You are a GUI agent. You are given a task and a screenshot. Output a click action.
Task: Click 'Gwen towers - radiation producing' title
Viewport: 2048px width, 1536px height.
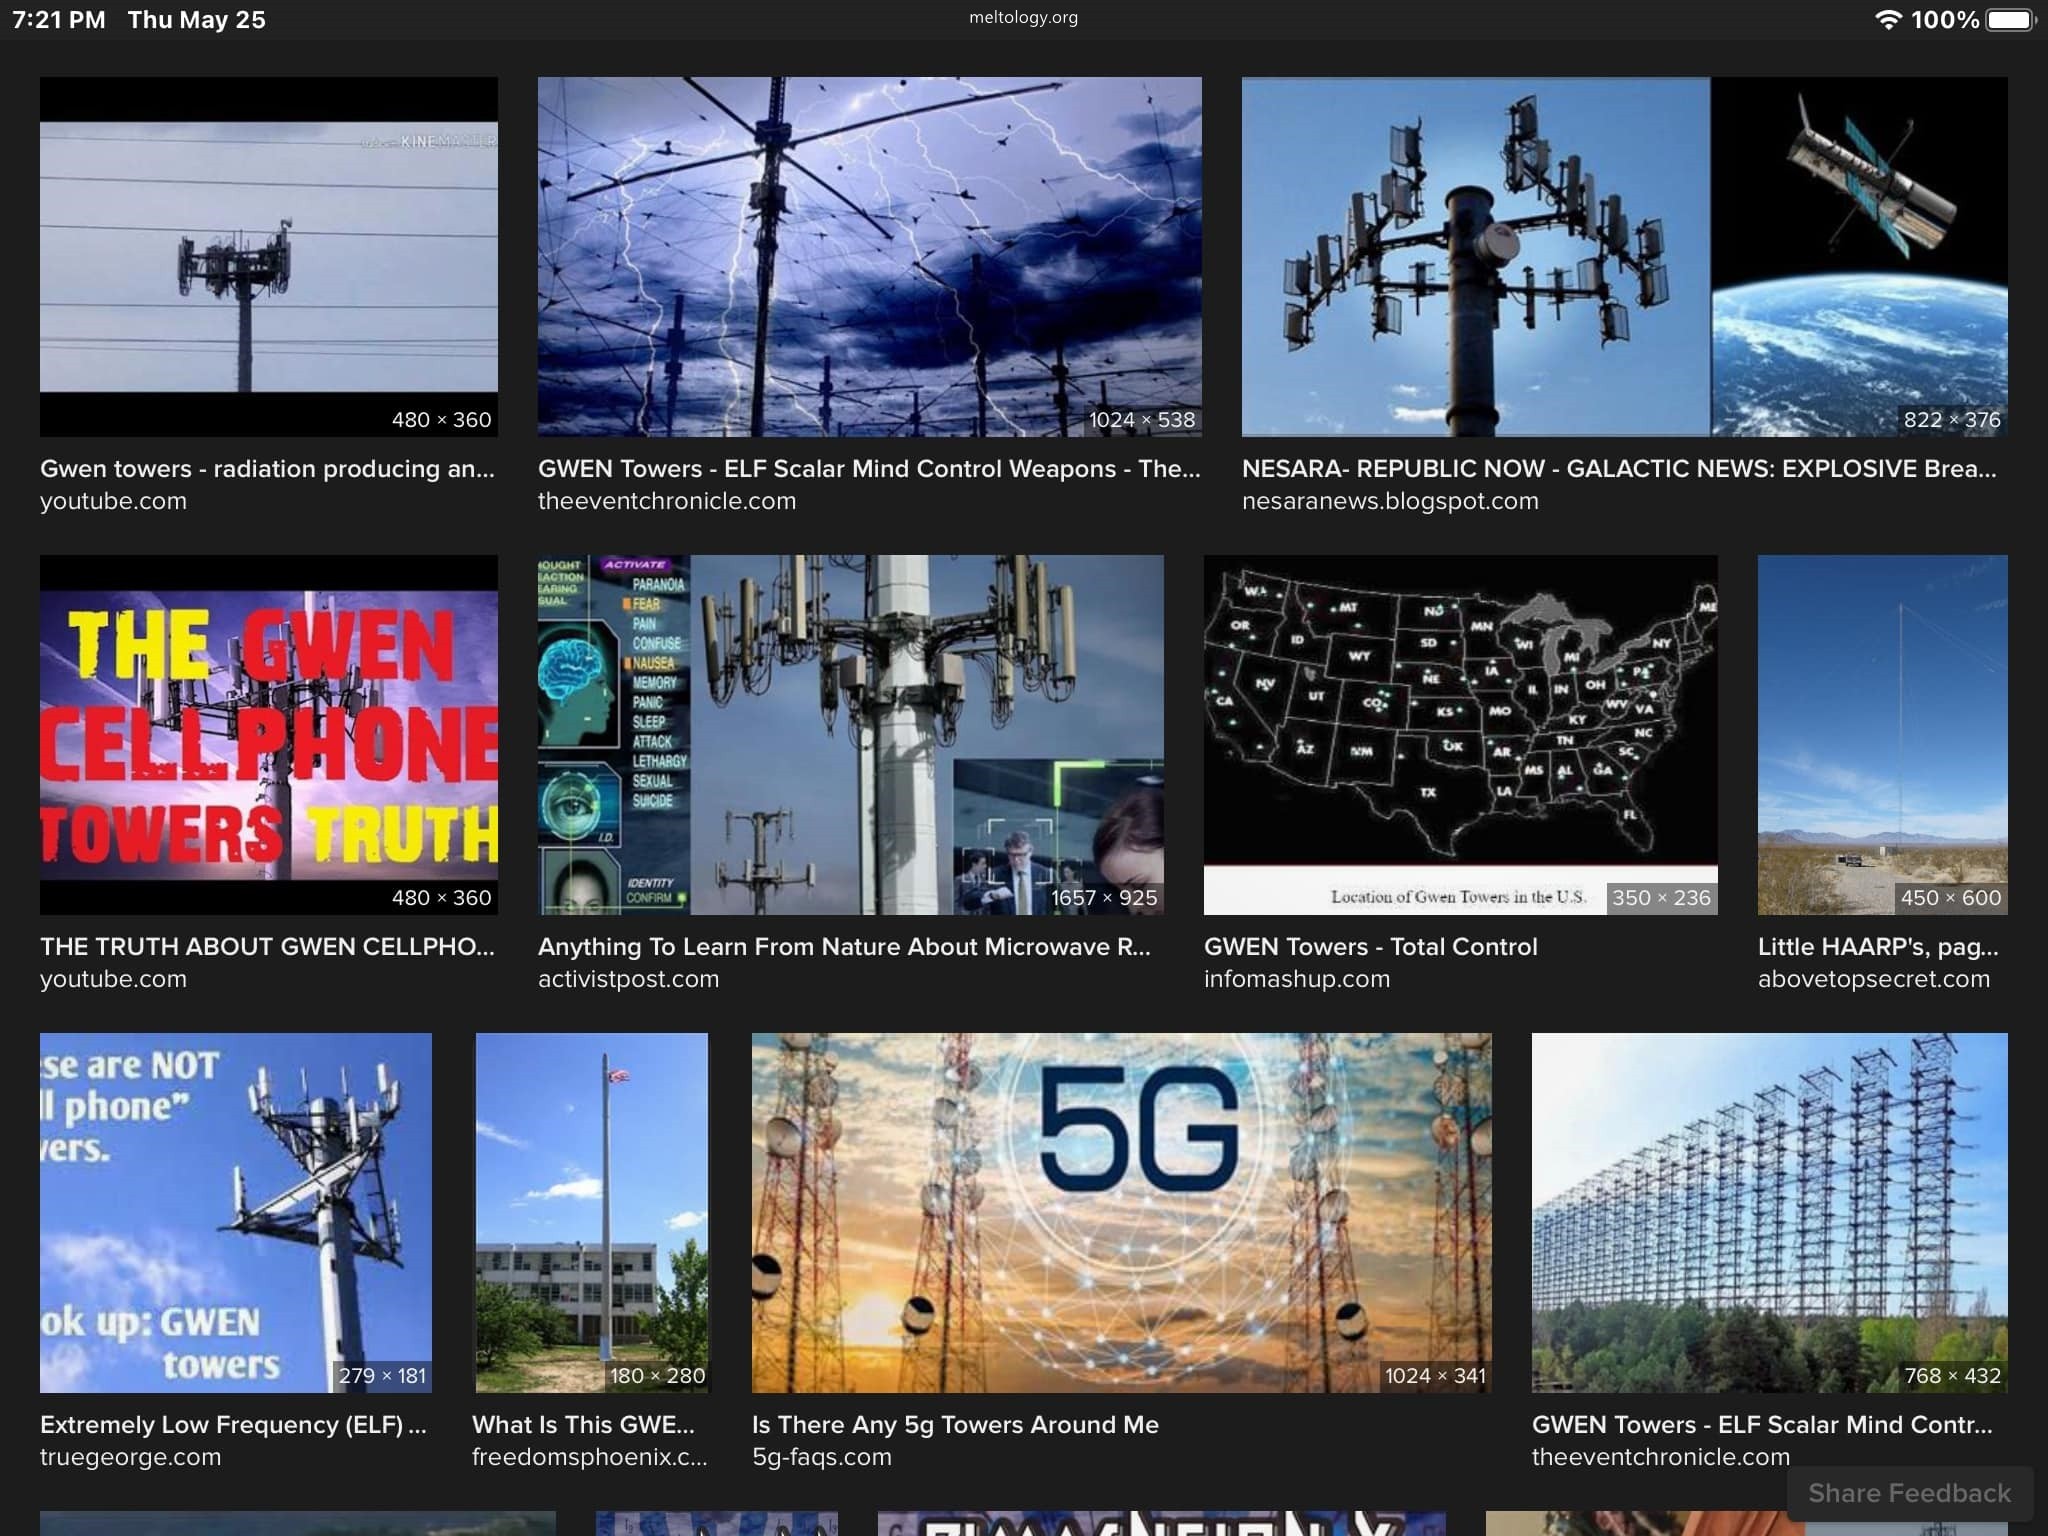point(267,469)
